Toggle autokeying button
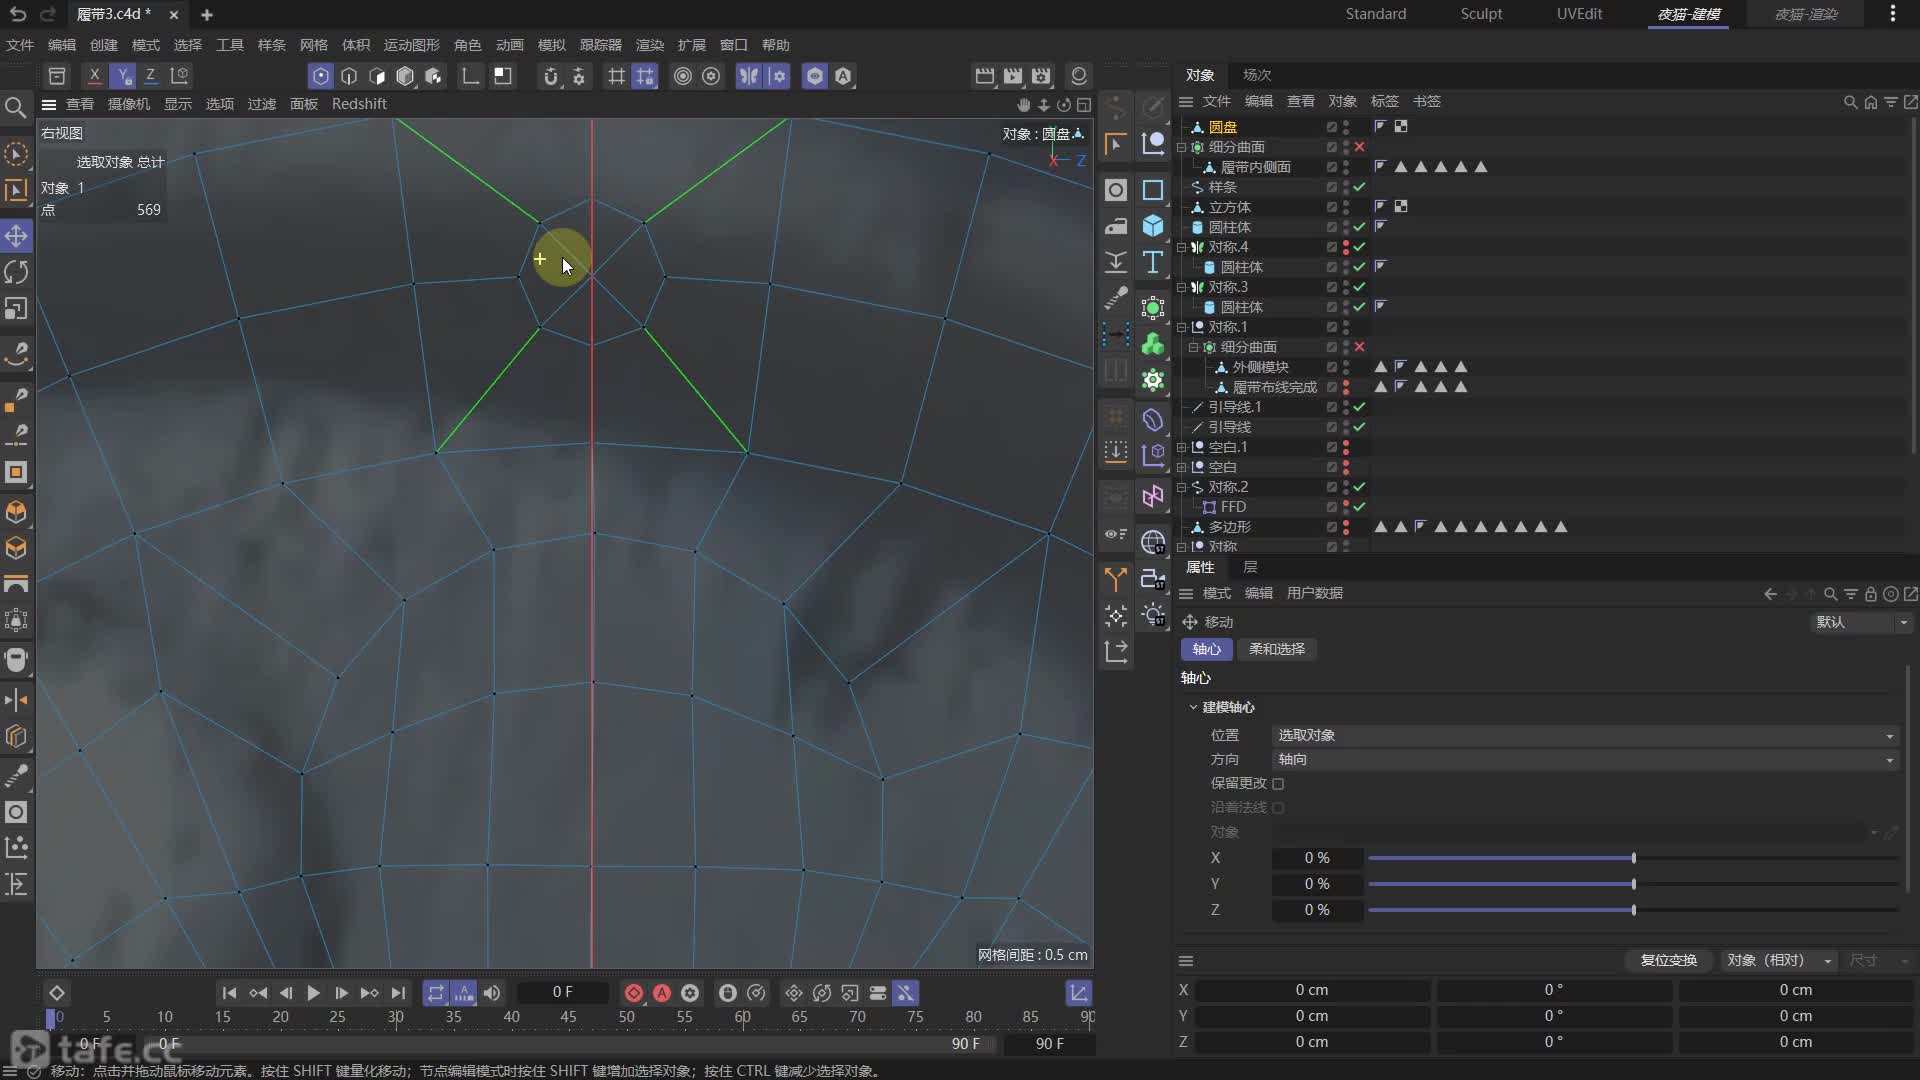 (662, 993)
